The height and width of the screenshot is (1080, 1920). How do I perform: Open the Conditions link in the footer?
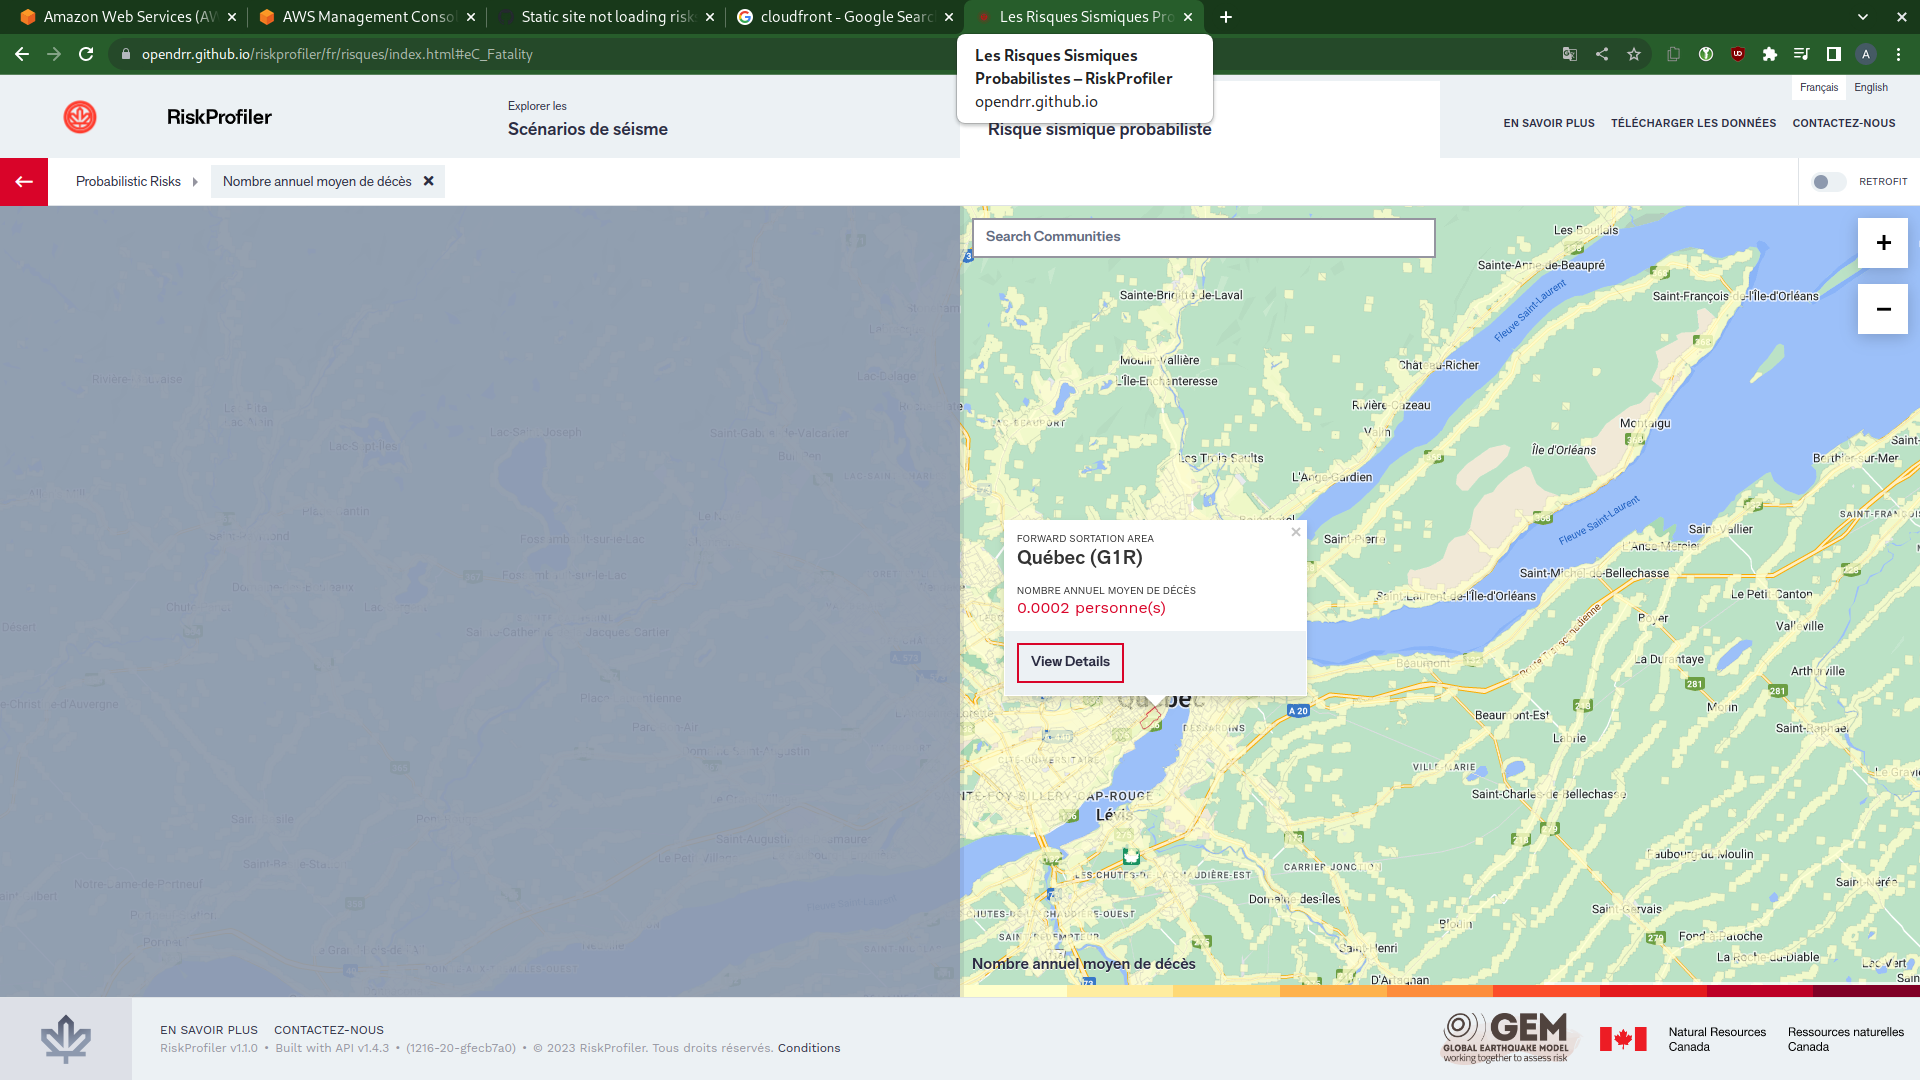click(809, 1048)
